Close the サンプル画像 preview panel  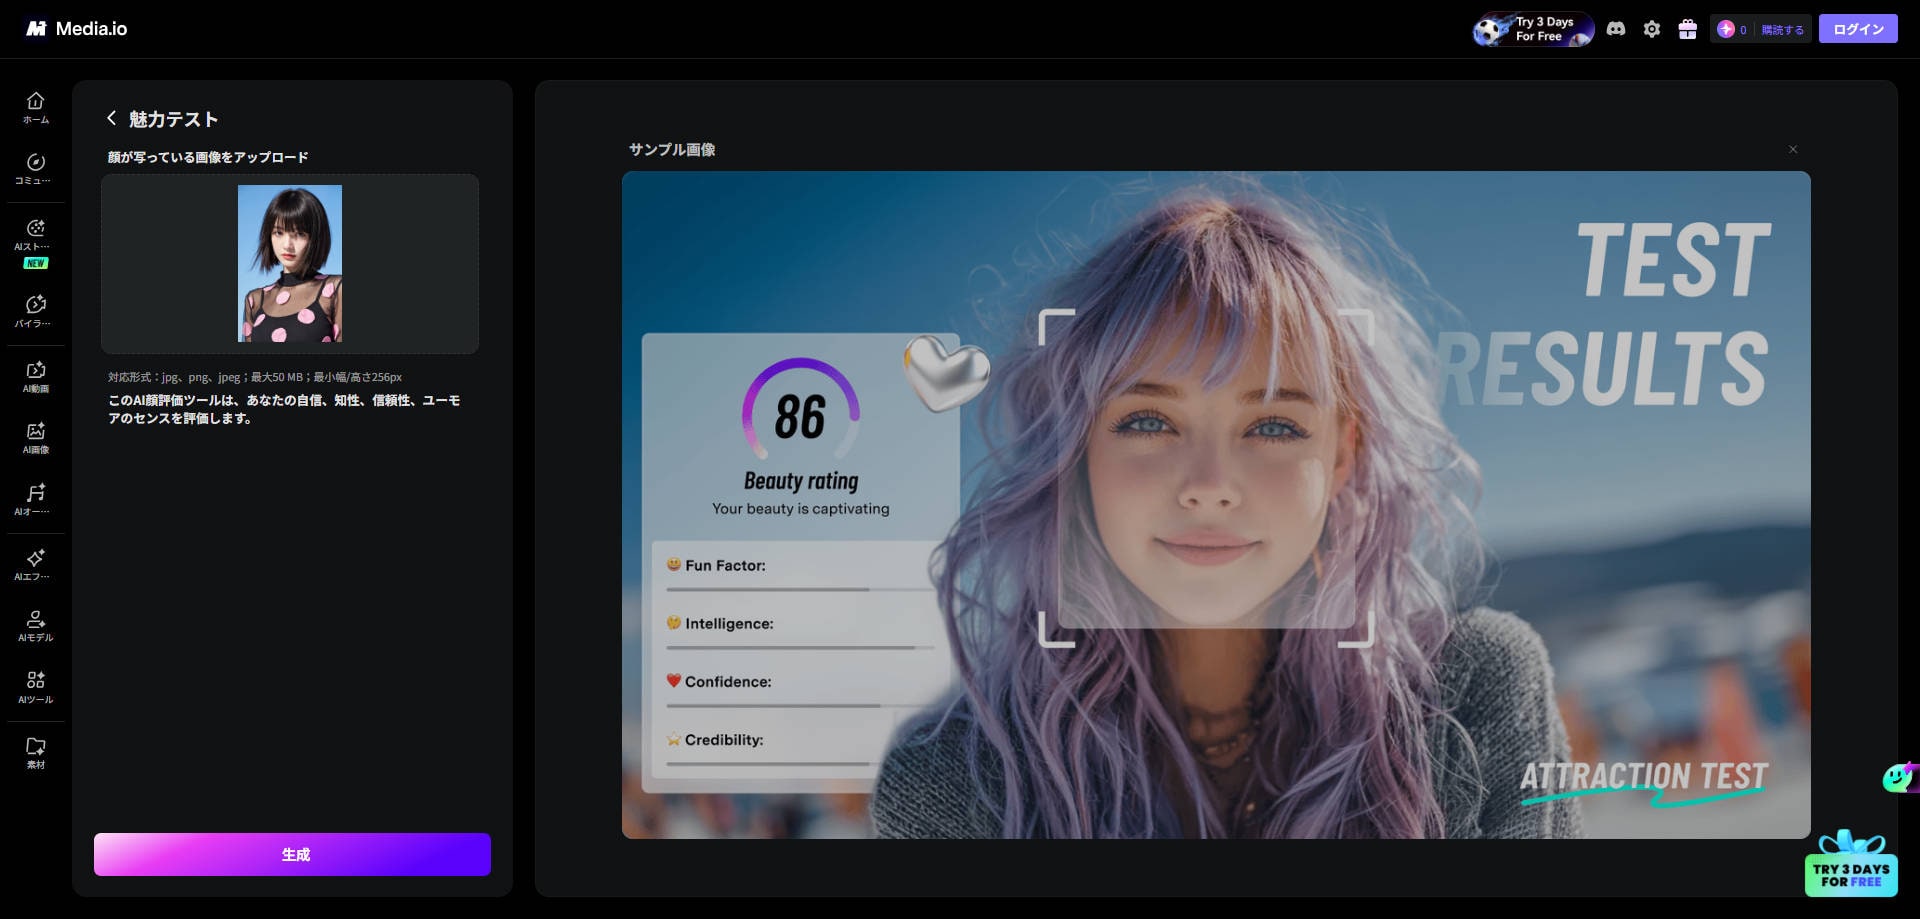[x=1793, y=149]
